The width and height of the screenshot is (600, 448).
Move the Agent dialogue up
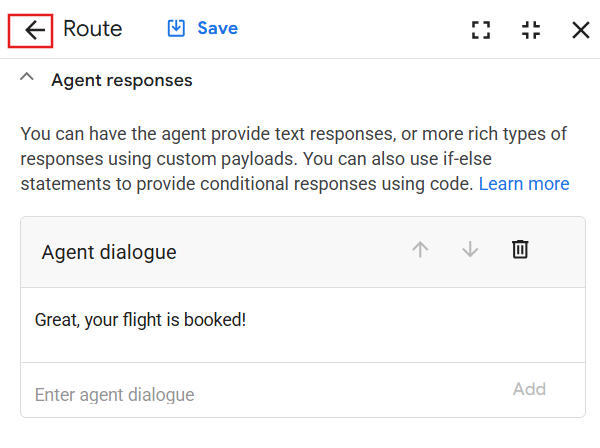[x=420, y=250]
